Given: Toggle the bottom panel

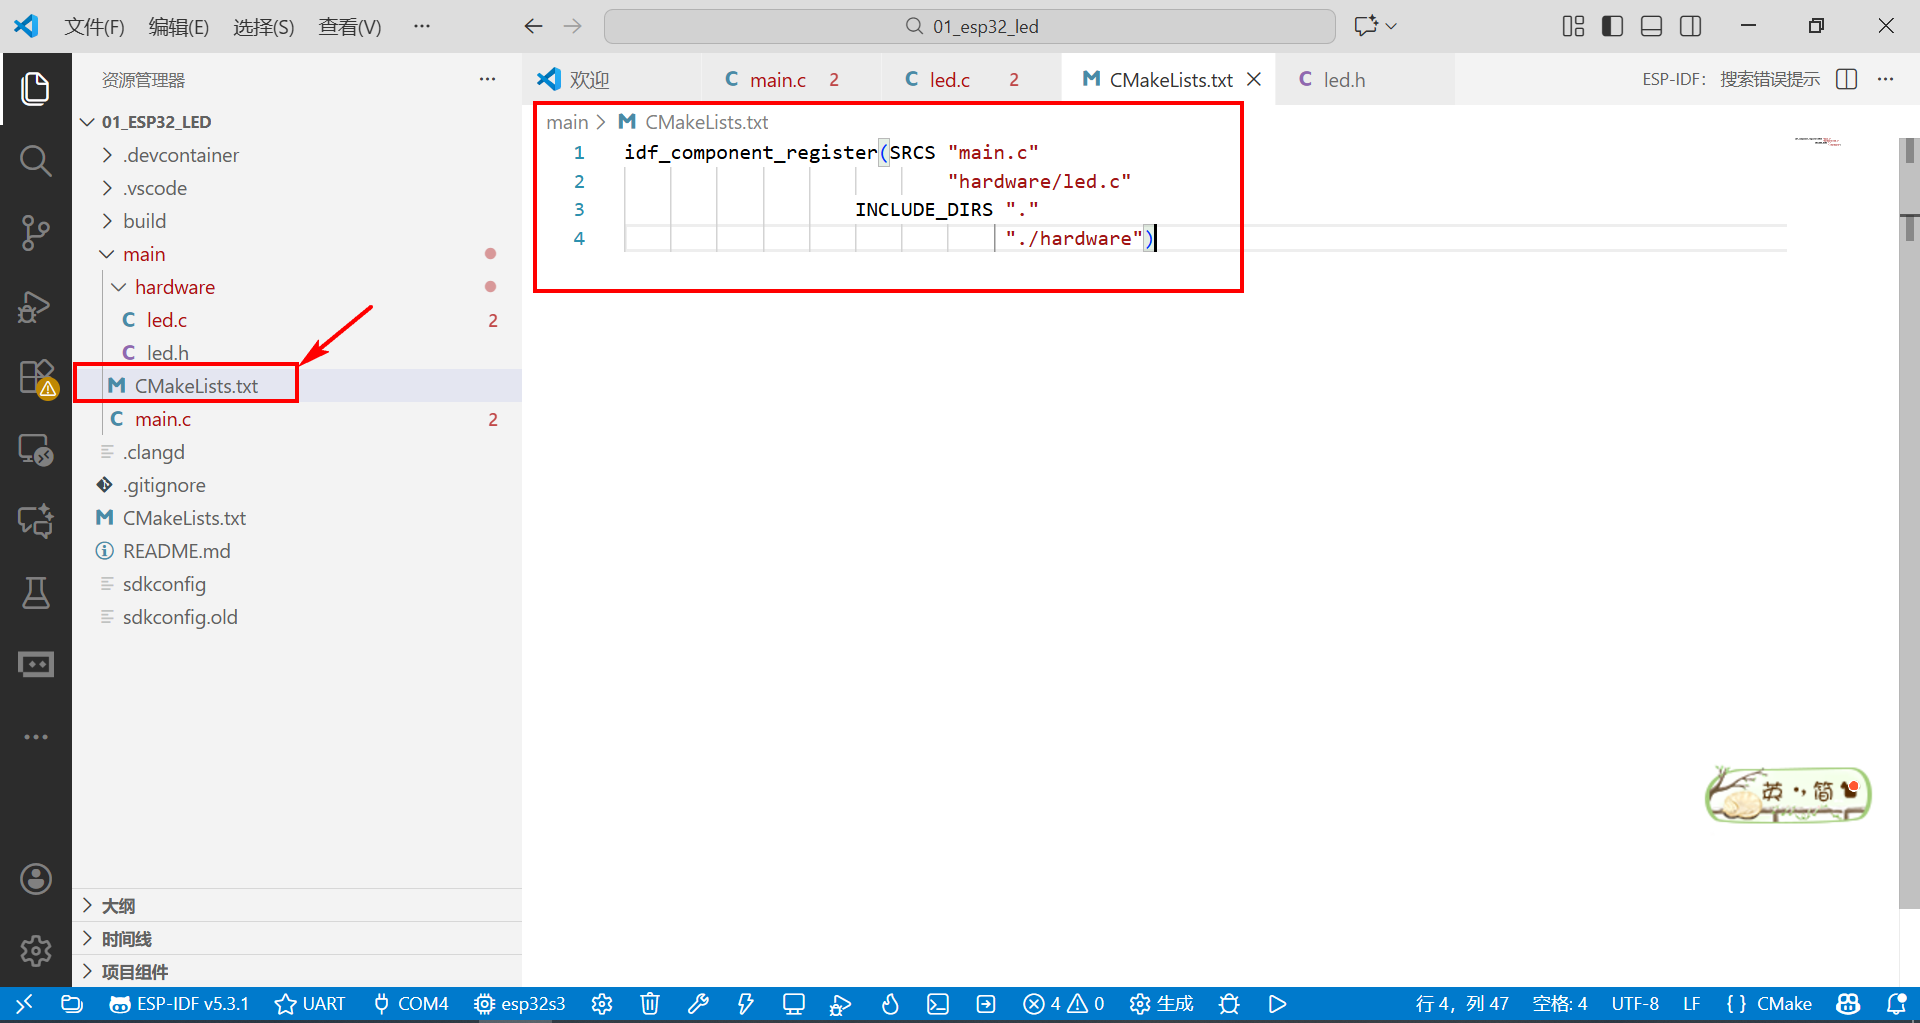Looking at the screenshot, I should [1651, 26].
